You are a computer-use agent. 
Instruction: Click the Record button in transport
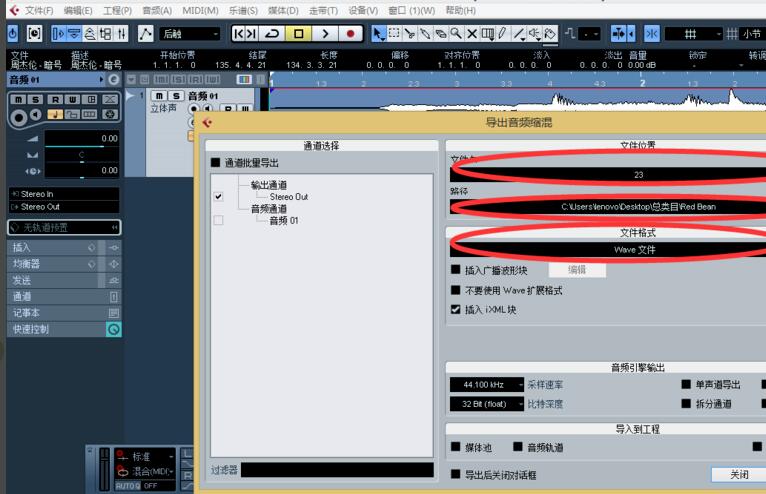tap(350, 34)
